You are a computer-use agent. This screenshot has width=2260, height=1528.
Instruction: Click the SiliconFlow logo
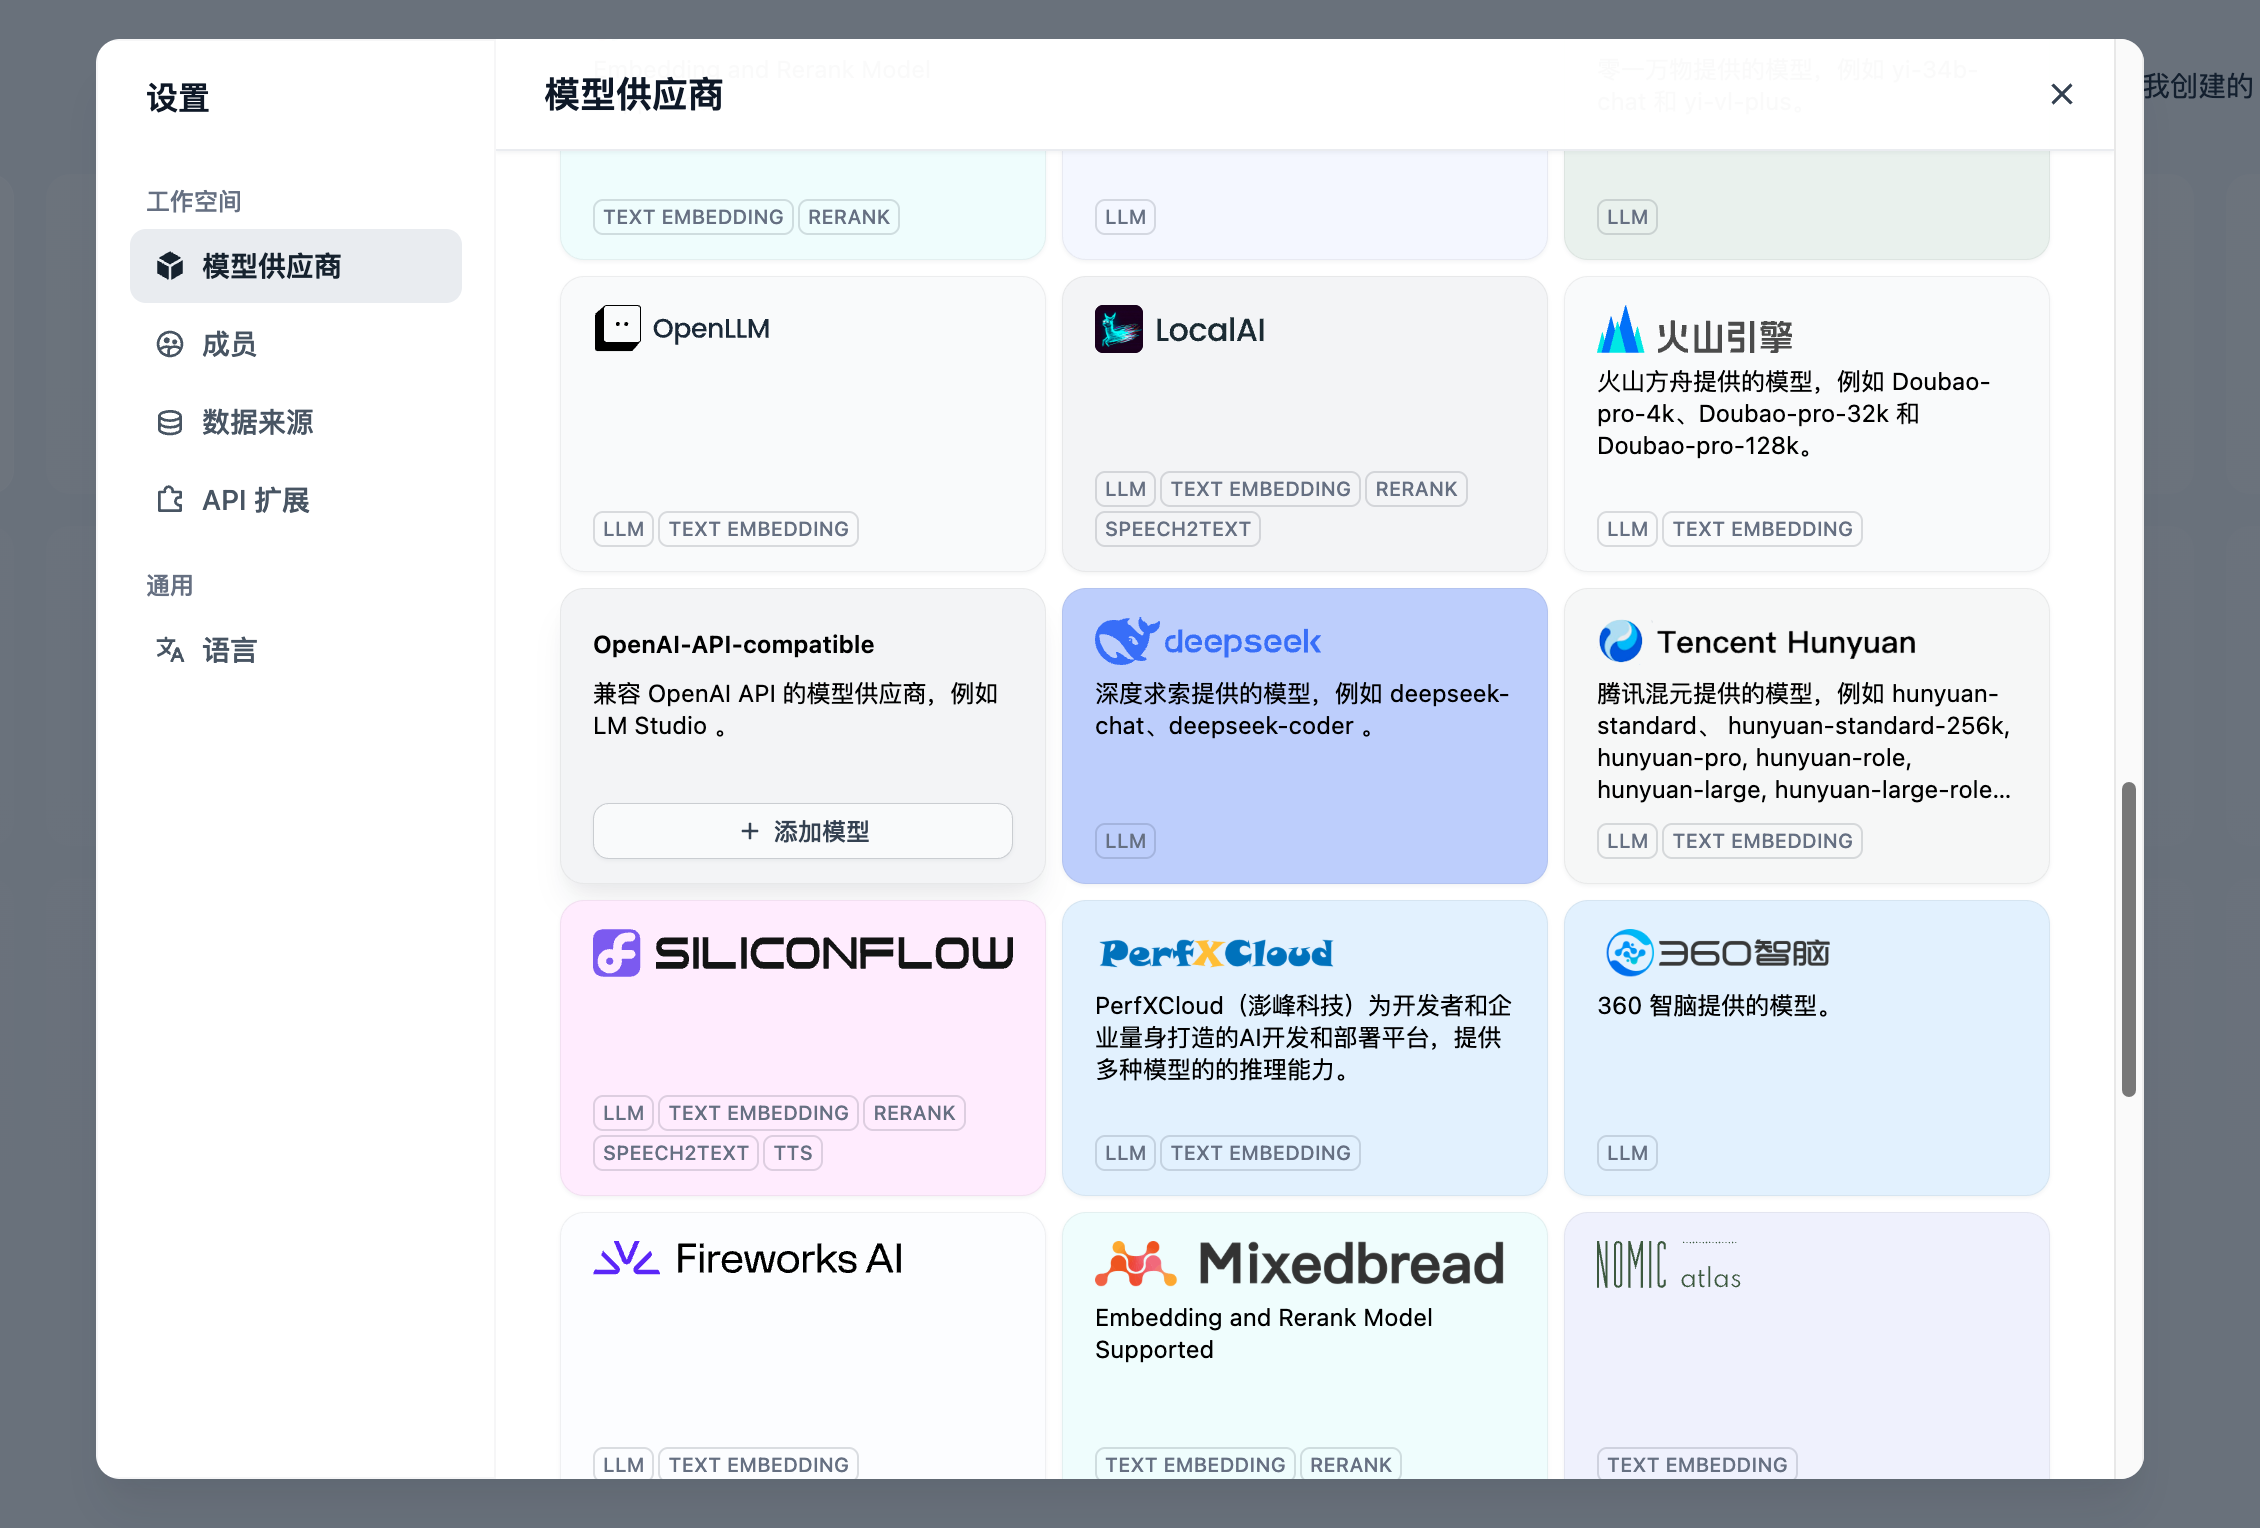click(x=803, y=953)
